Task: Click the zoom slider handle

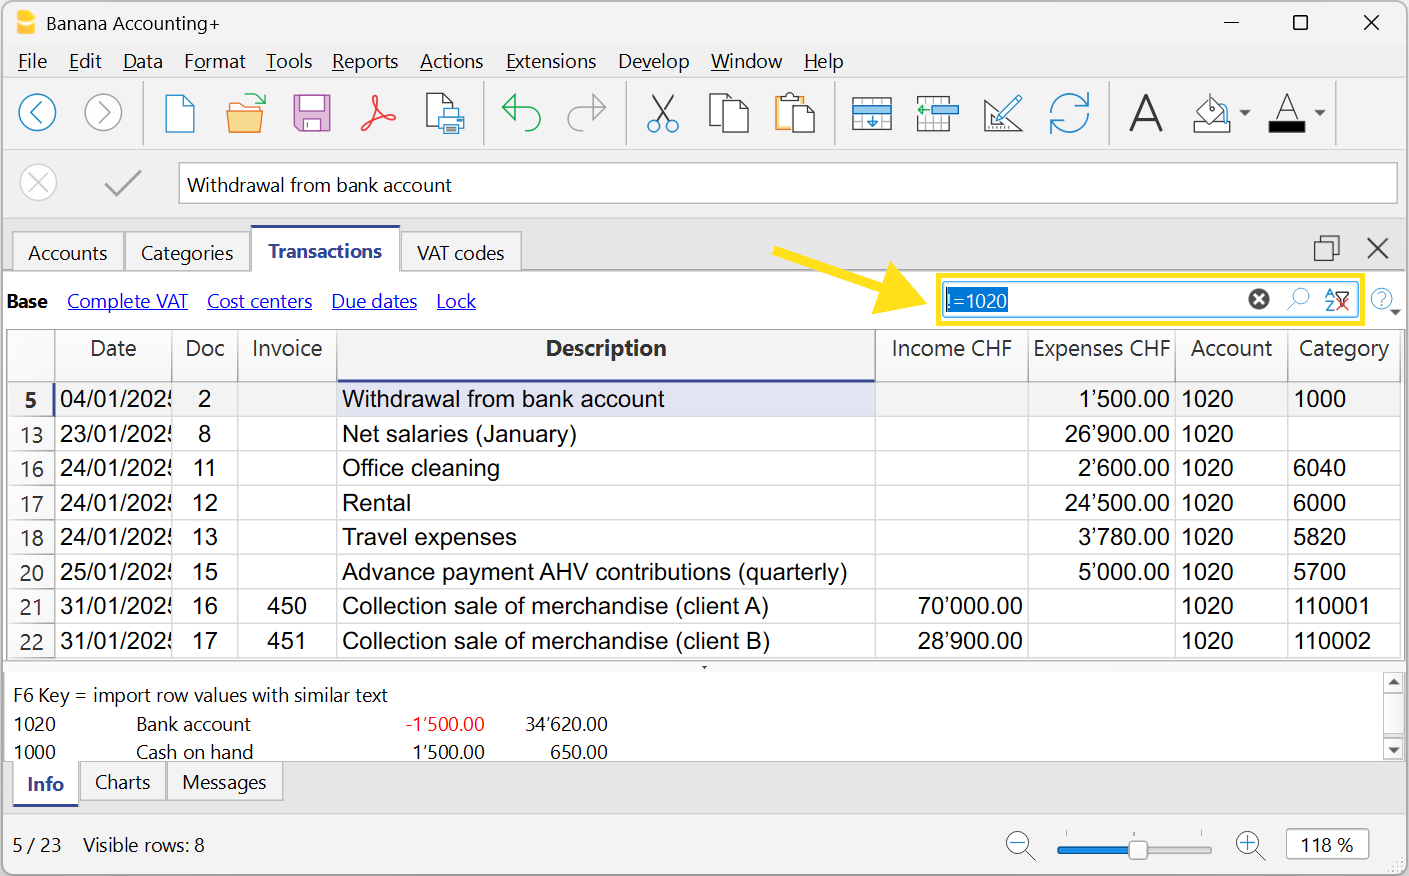Action: tap(1138, 849)
